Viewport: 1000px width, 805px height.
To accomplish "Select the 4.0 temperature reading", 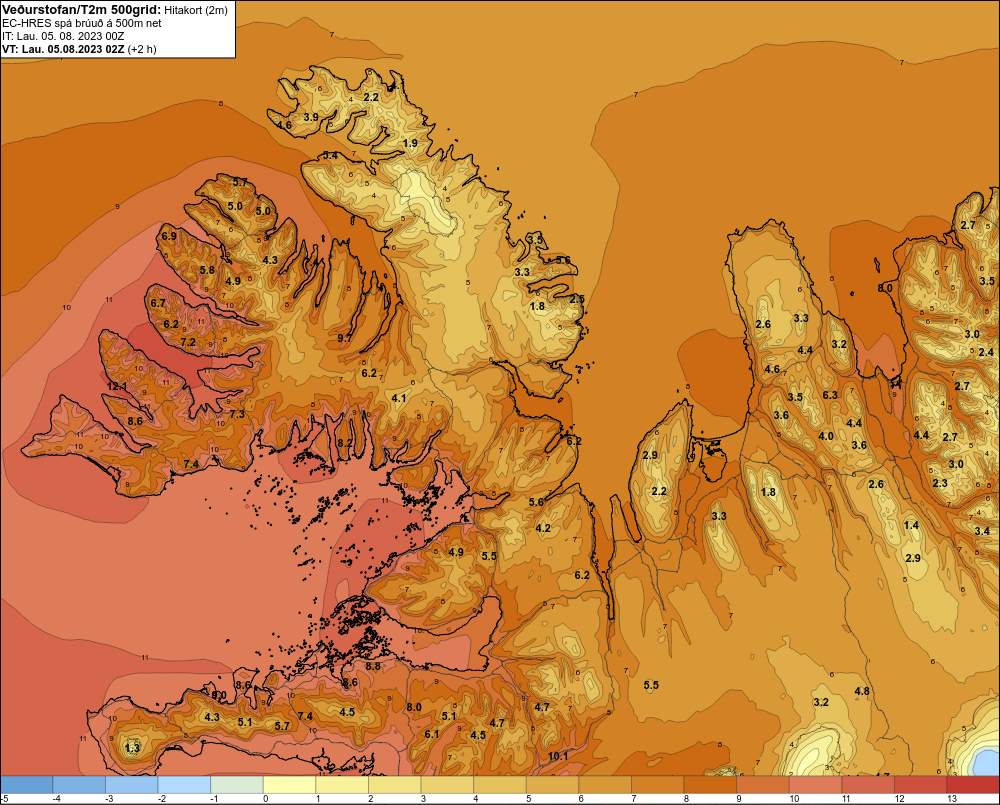I will tap(826, 437).
